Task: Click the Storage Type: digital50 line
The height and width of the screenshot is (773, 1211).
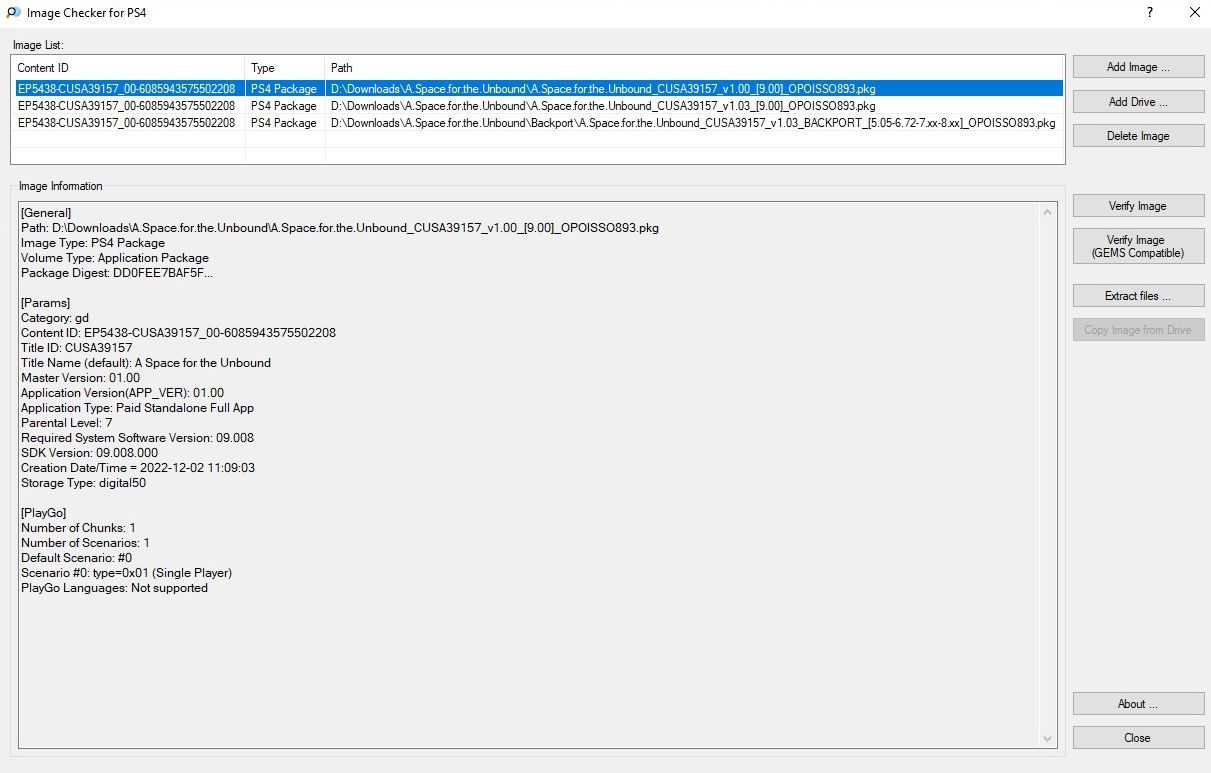Action: [x=84, y=483]
